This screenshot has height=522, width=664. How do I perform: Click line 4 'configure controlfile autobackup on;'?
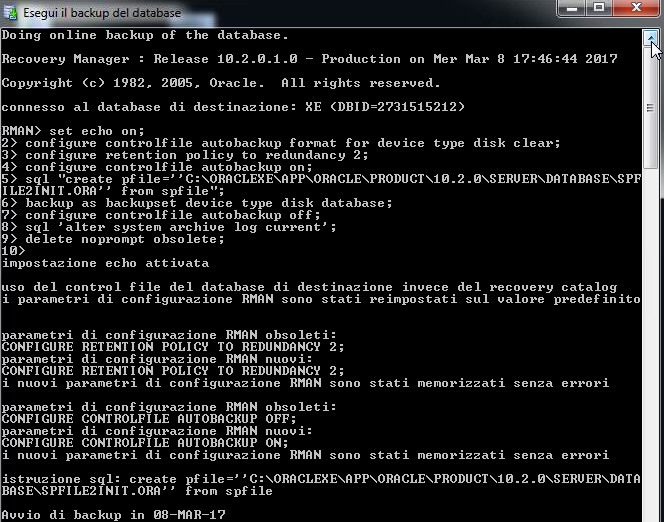(157, 167)
